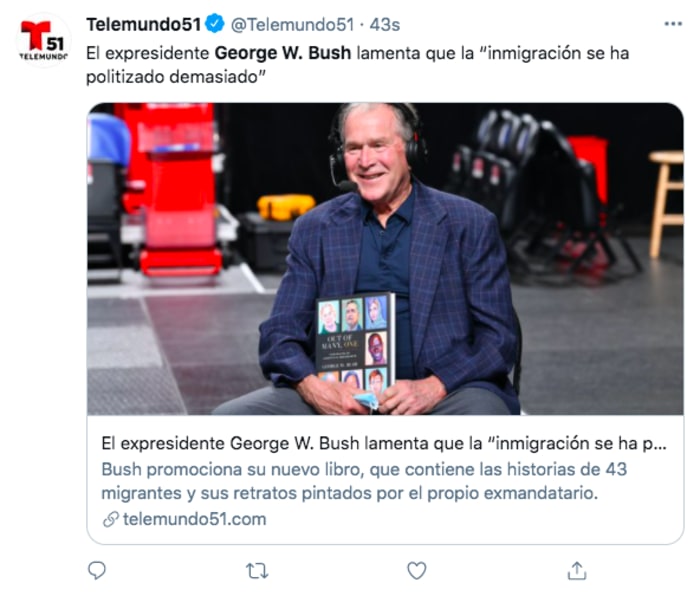Like the tweet with heart icon
Viewport: 700px width, 596px height.
417,571
